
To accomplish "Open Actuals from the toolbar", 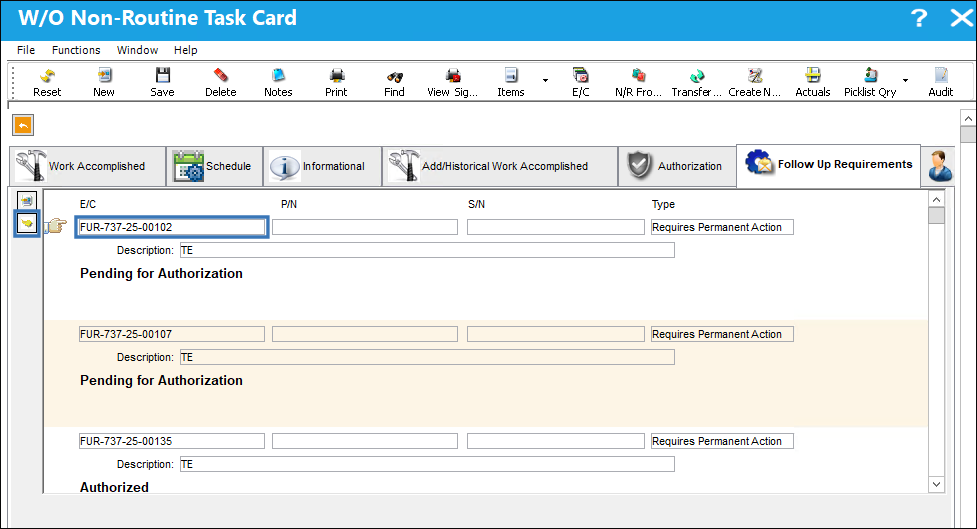I will 813,83.
